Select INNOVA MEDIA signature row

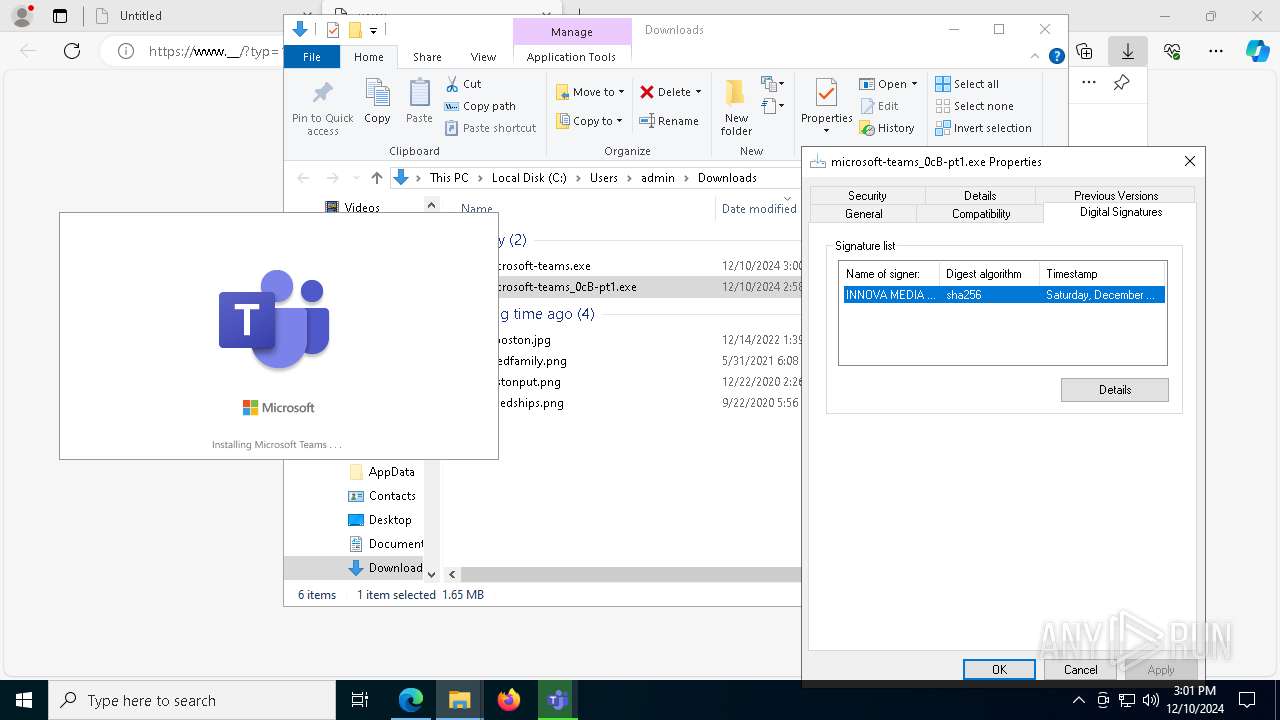click(1003, 295)
